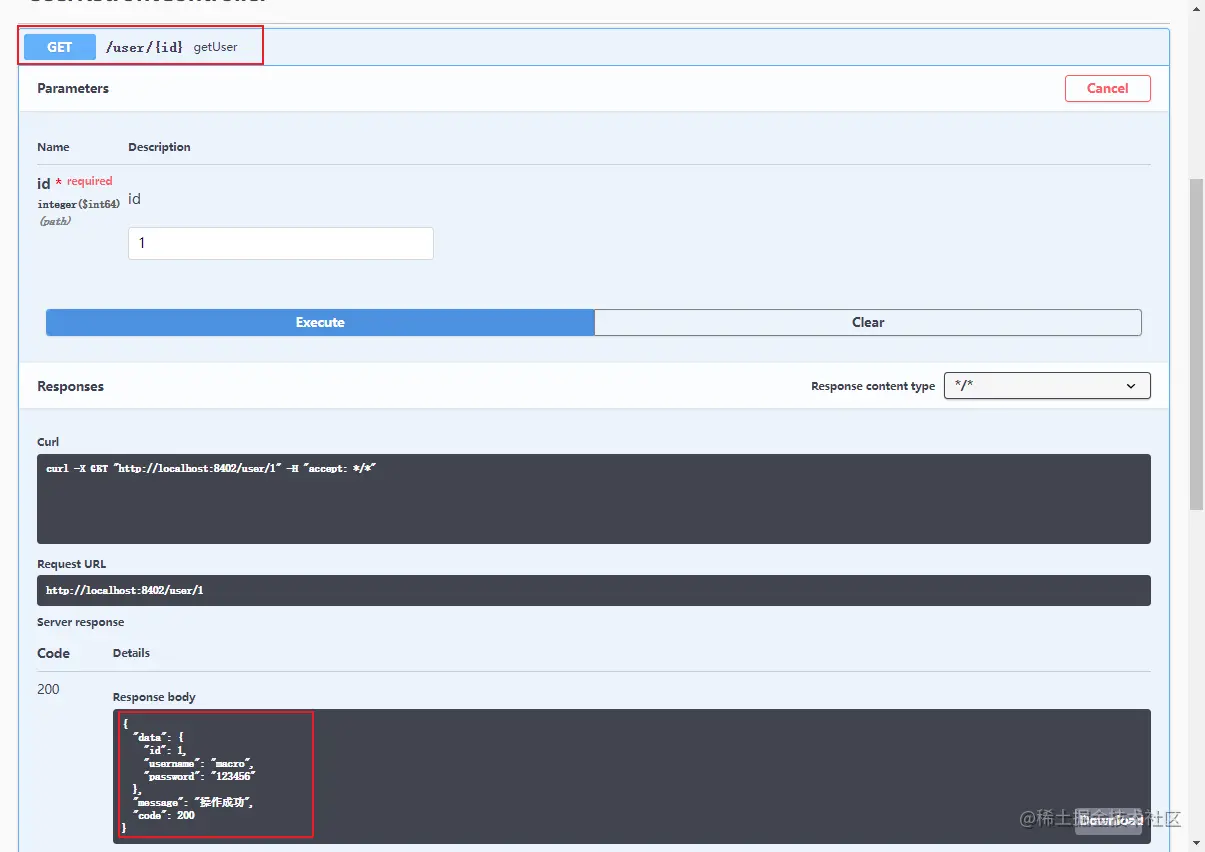
Task: Open the Response content type dropdown
Action: pyautogui.click(x=1047, y=386)
